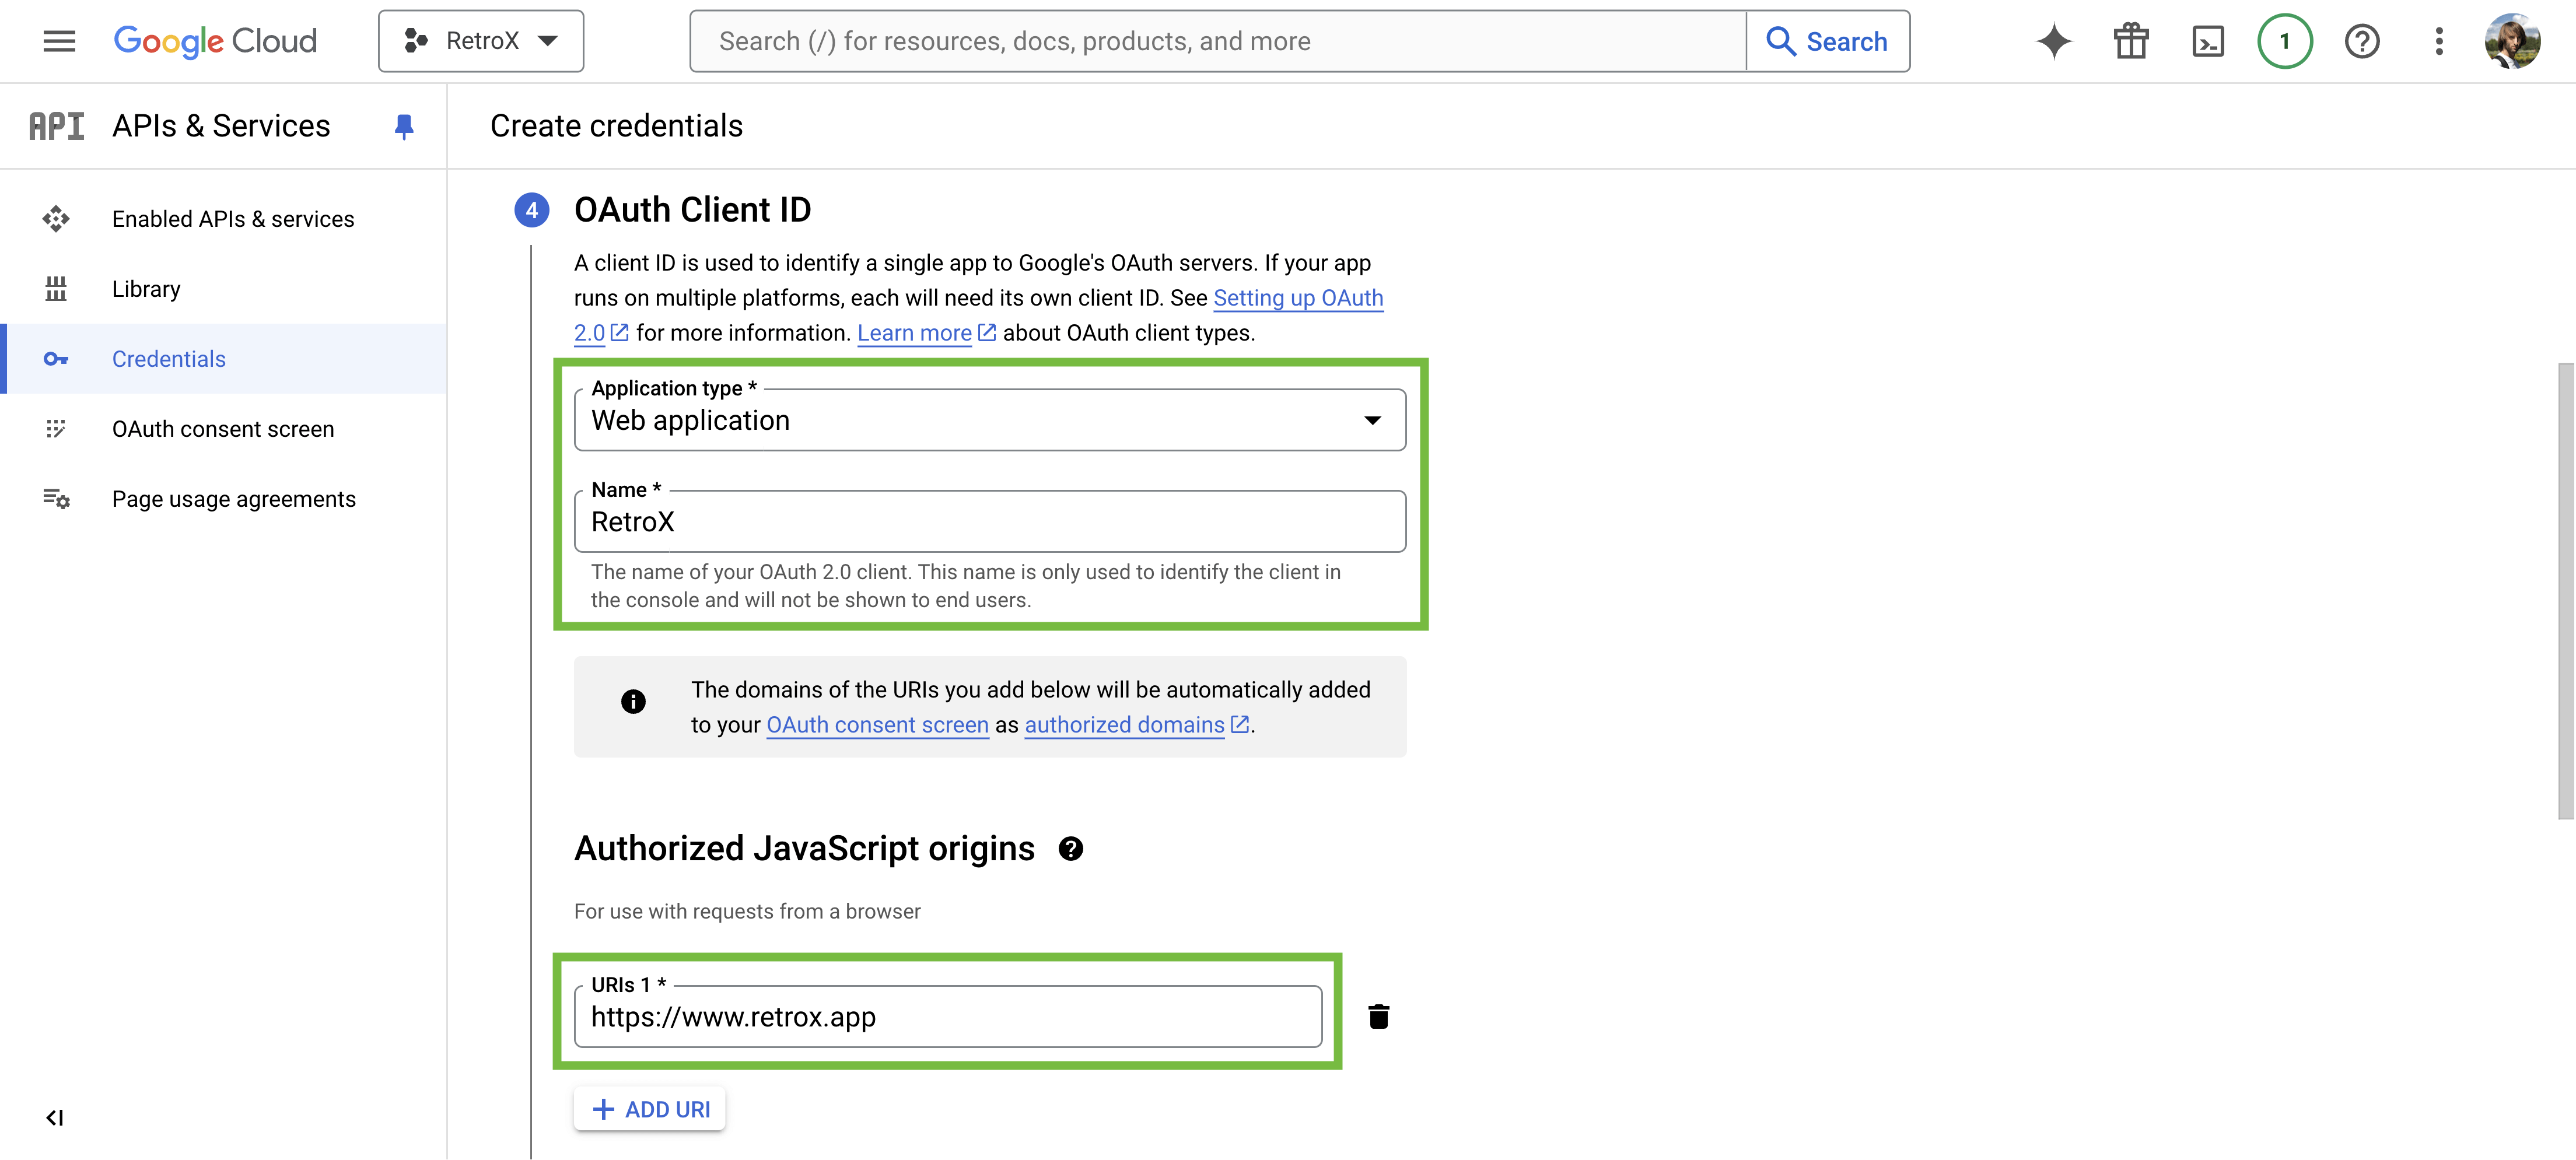Open the main navigation hamburger menu
Image resolution: width=2576 pixels, height=1160 pixels.
point(59,41)
